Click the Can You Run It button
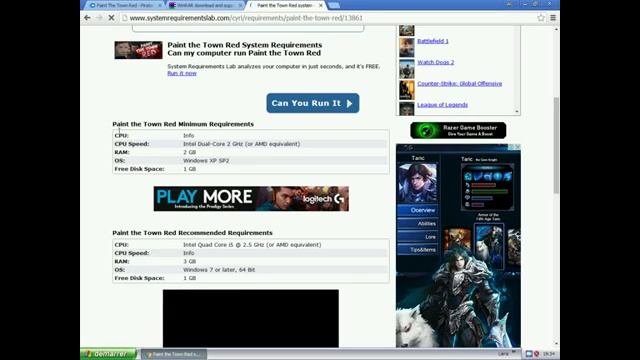The height and width of the screenshot is (360, 640). click(x=313, y=103)
